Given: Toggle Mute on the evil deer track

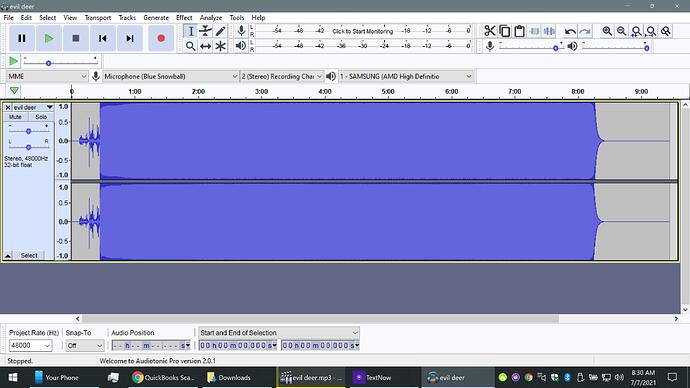Looking at the screenshot, I should click(x=15, y=117).
